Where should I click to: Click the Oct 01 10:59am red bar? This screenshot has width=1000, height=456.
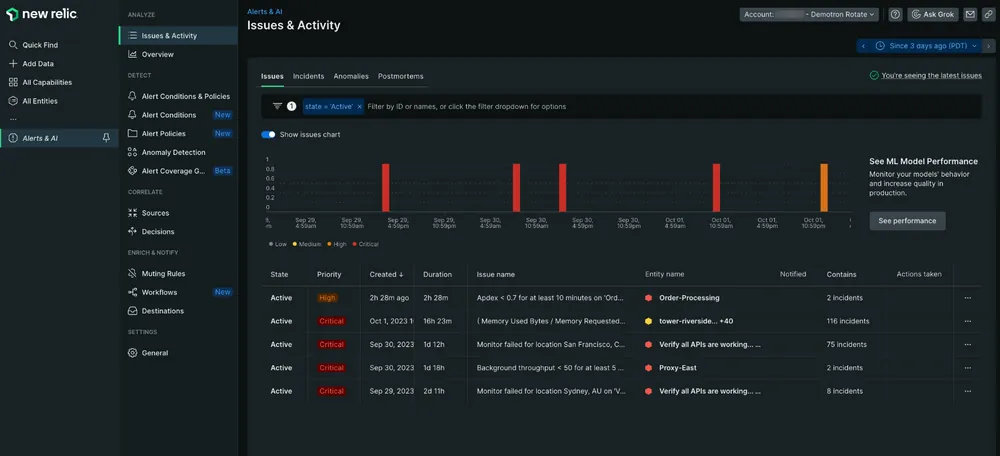(x=716, y=188)
